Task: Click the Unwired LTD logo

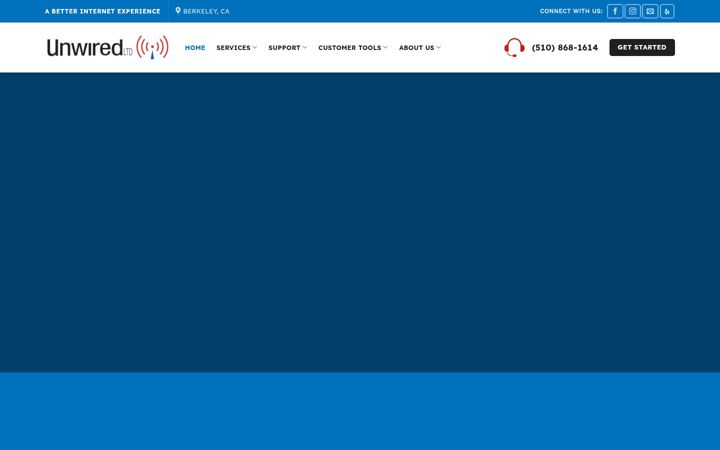Action: [x=108, y=47]
